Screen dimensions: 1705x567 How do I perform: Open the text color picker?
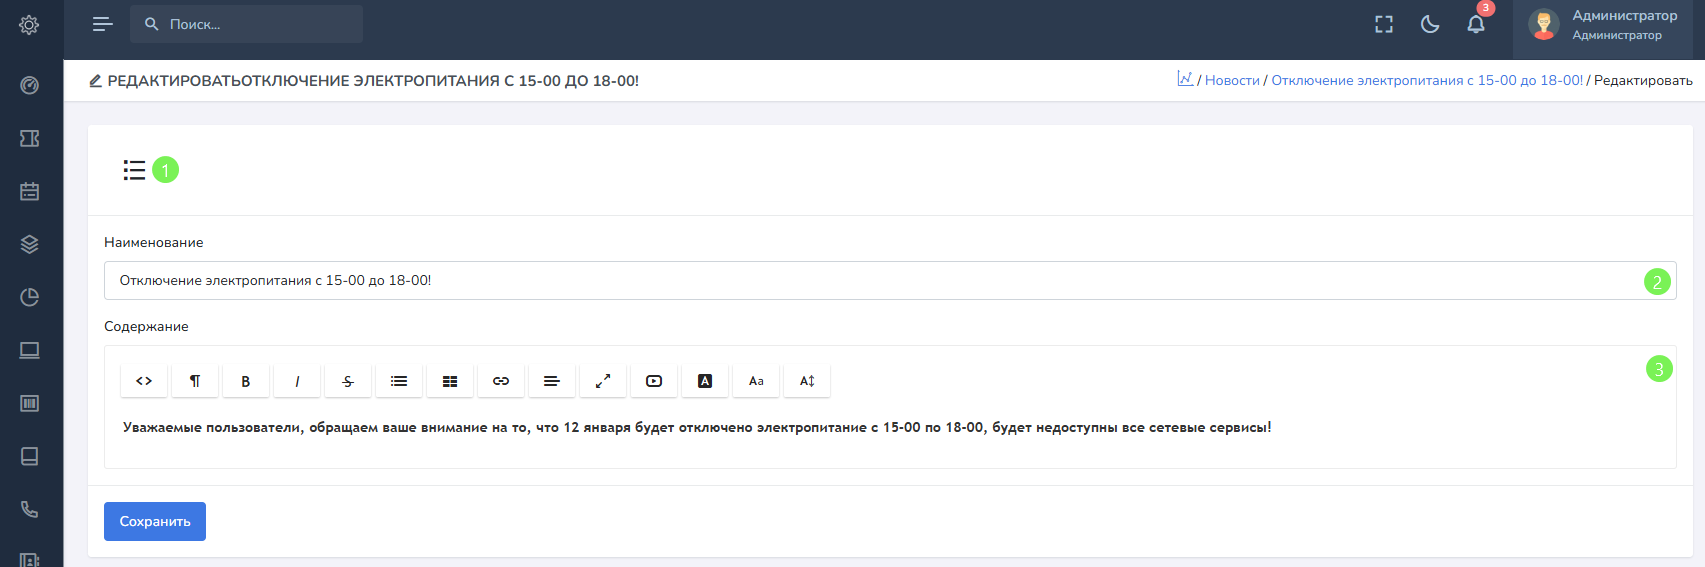pos(705,381)
